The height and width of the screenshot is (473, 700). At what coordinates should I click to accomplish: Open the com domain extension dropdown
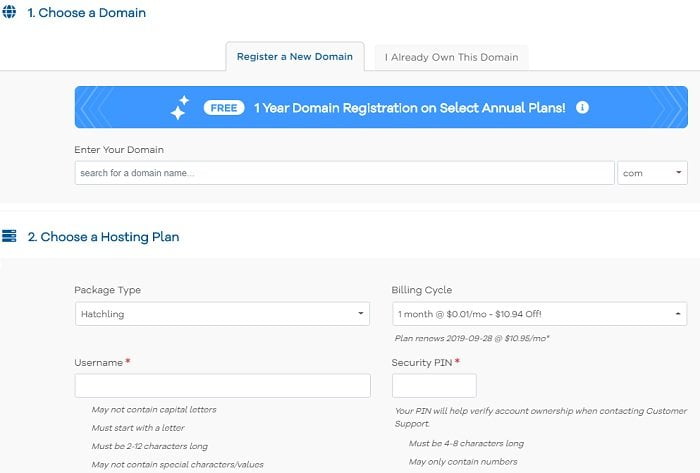point(652,173)
